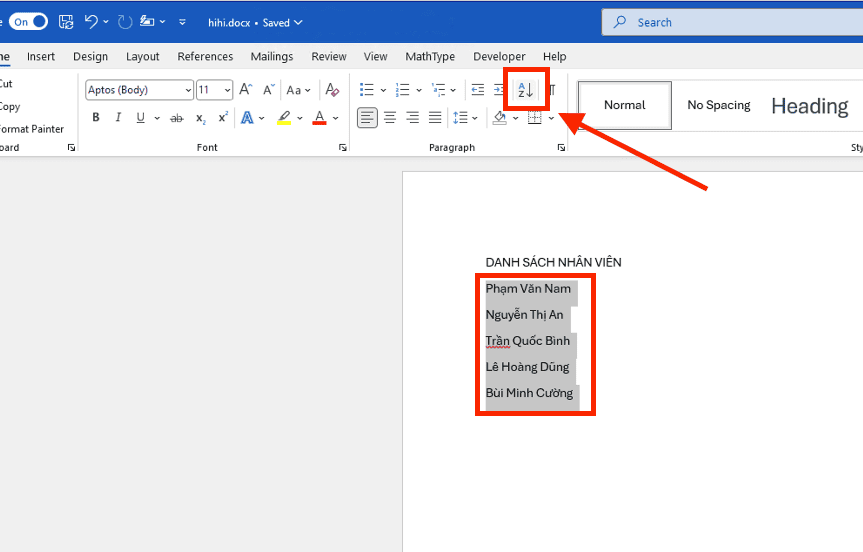This screenshot has width=863, height=552.
Task: Apply red font color
Action: [319, 117]
